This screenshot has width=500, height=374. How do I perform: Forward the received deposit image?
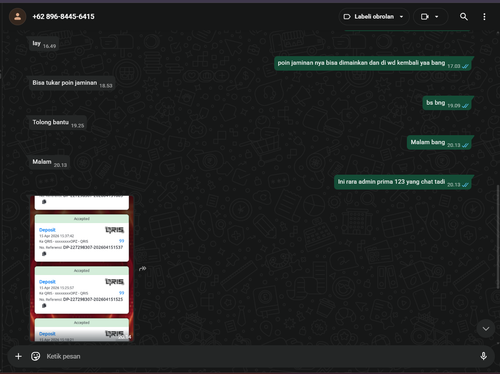point(143,268)
